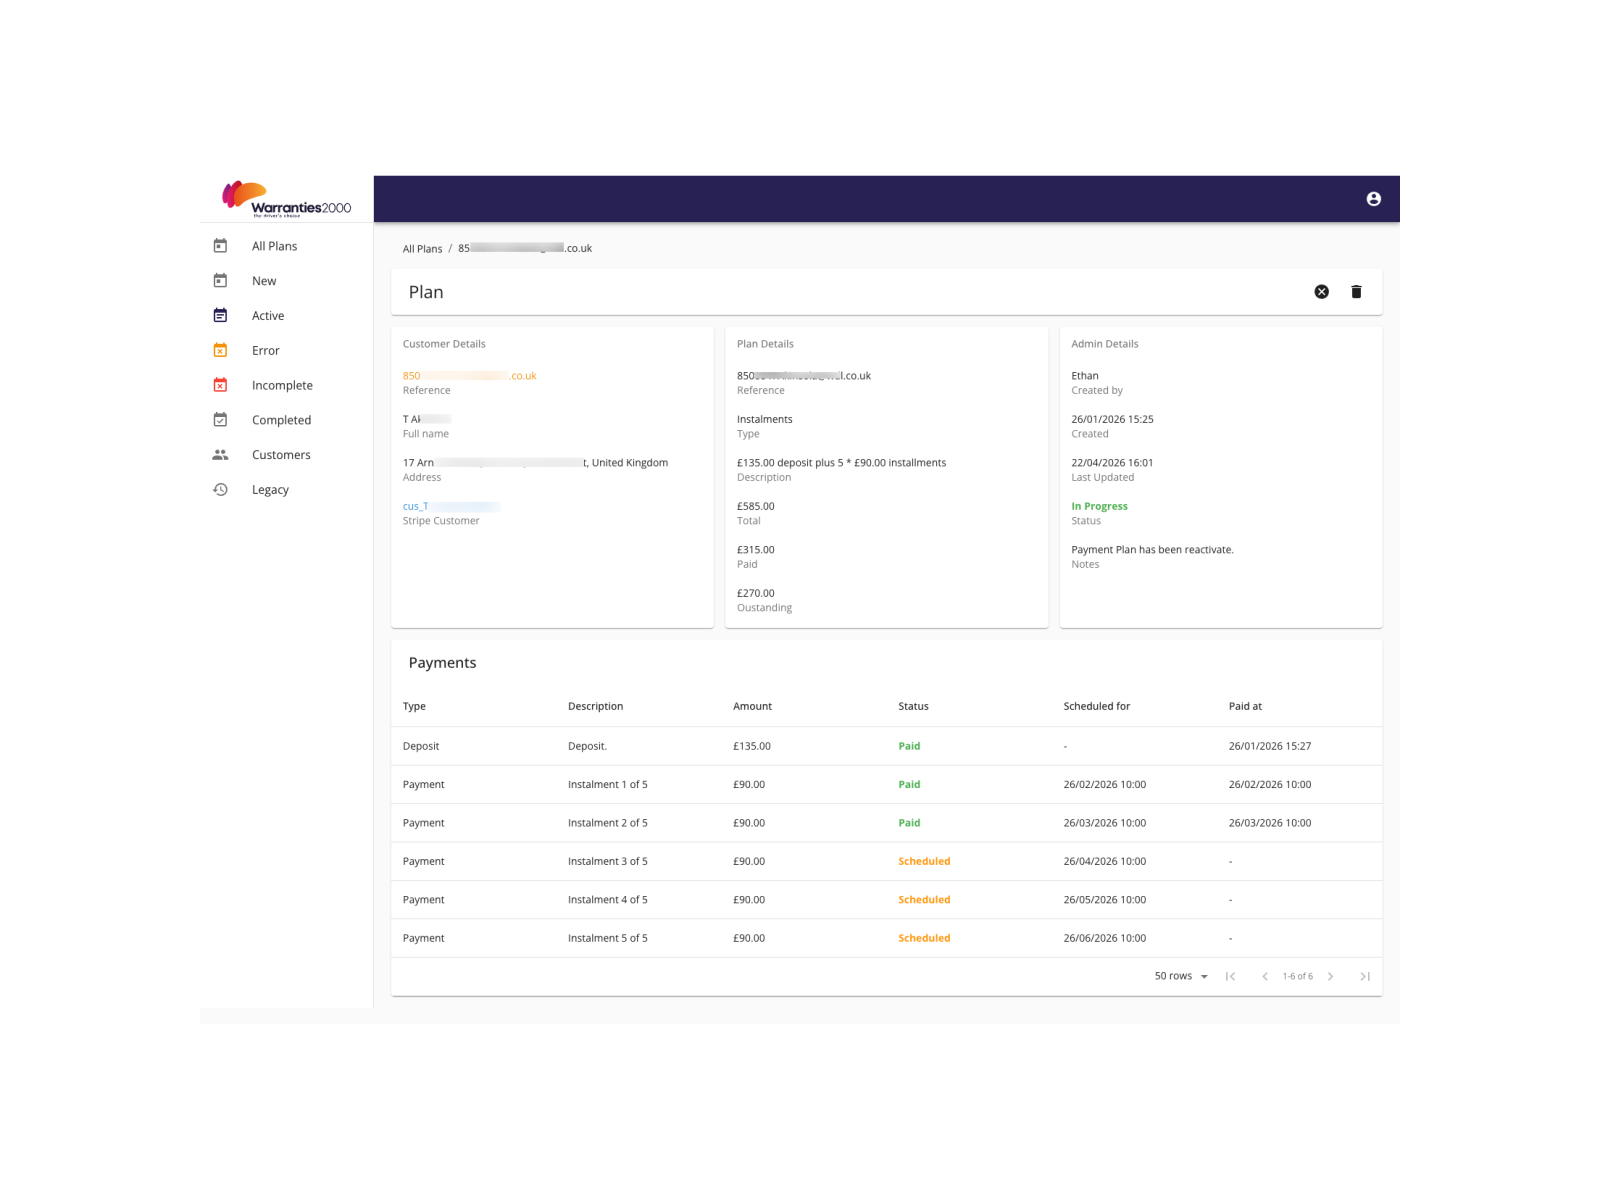Click the Legacy history icon
Screen dimensions: 1600x1200
(220, 490)
